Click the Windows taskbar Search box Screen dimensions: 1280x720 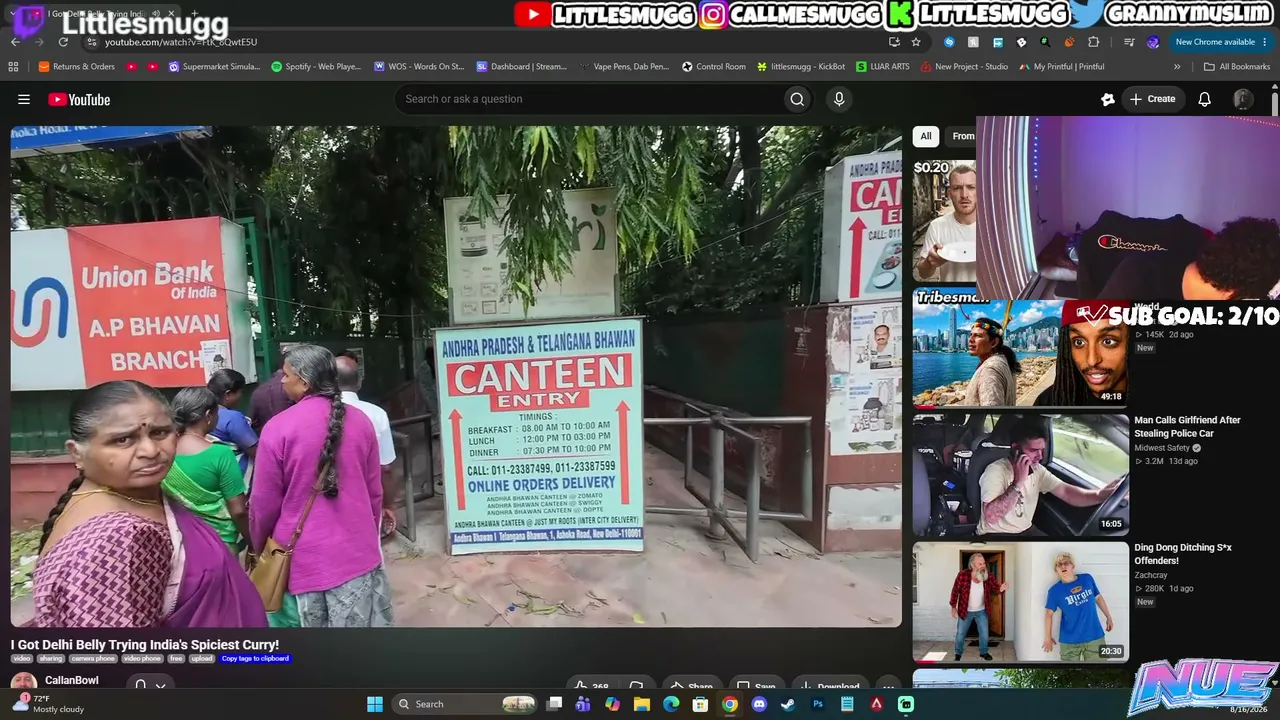tap(465, 704)
